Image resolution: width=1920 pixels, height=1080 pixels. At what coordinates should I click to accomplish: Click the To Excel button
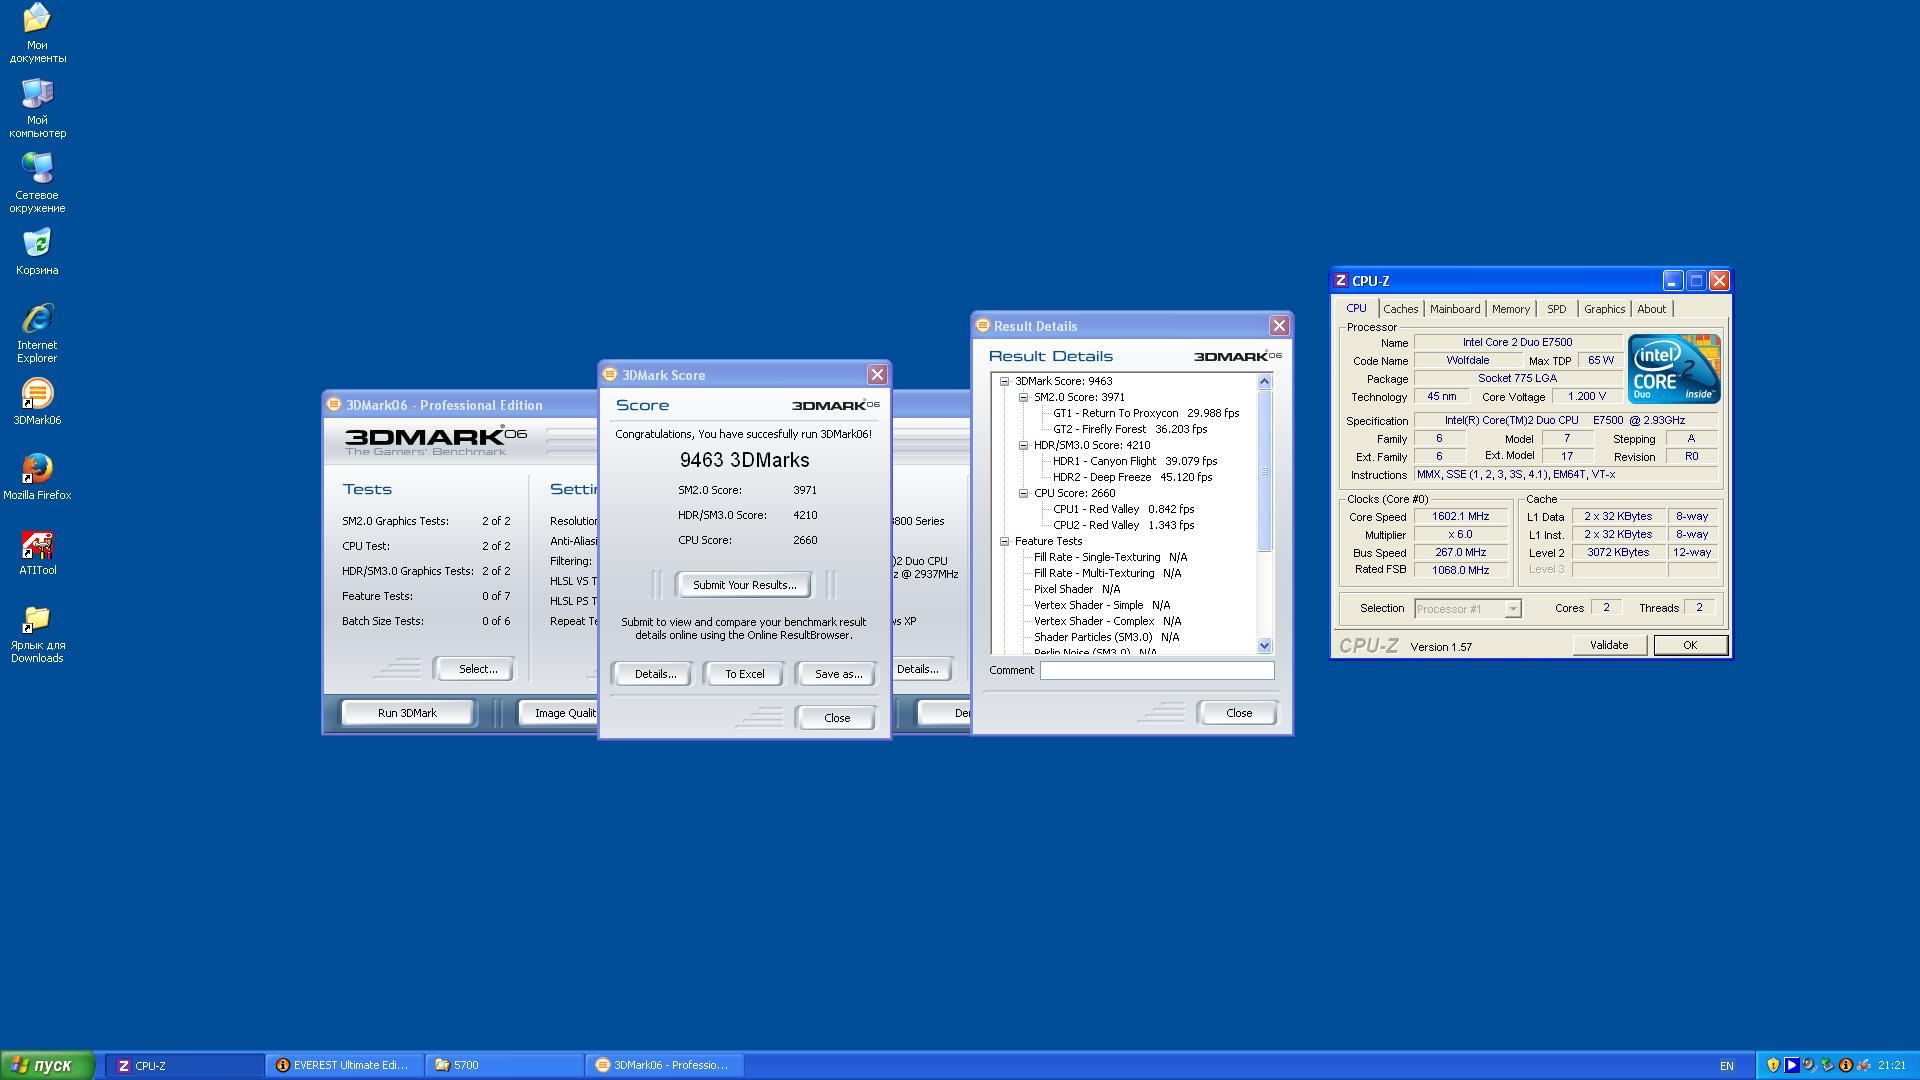(744, 674)
